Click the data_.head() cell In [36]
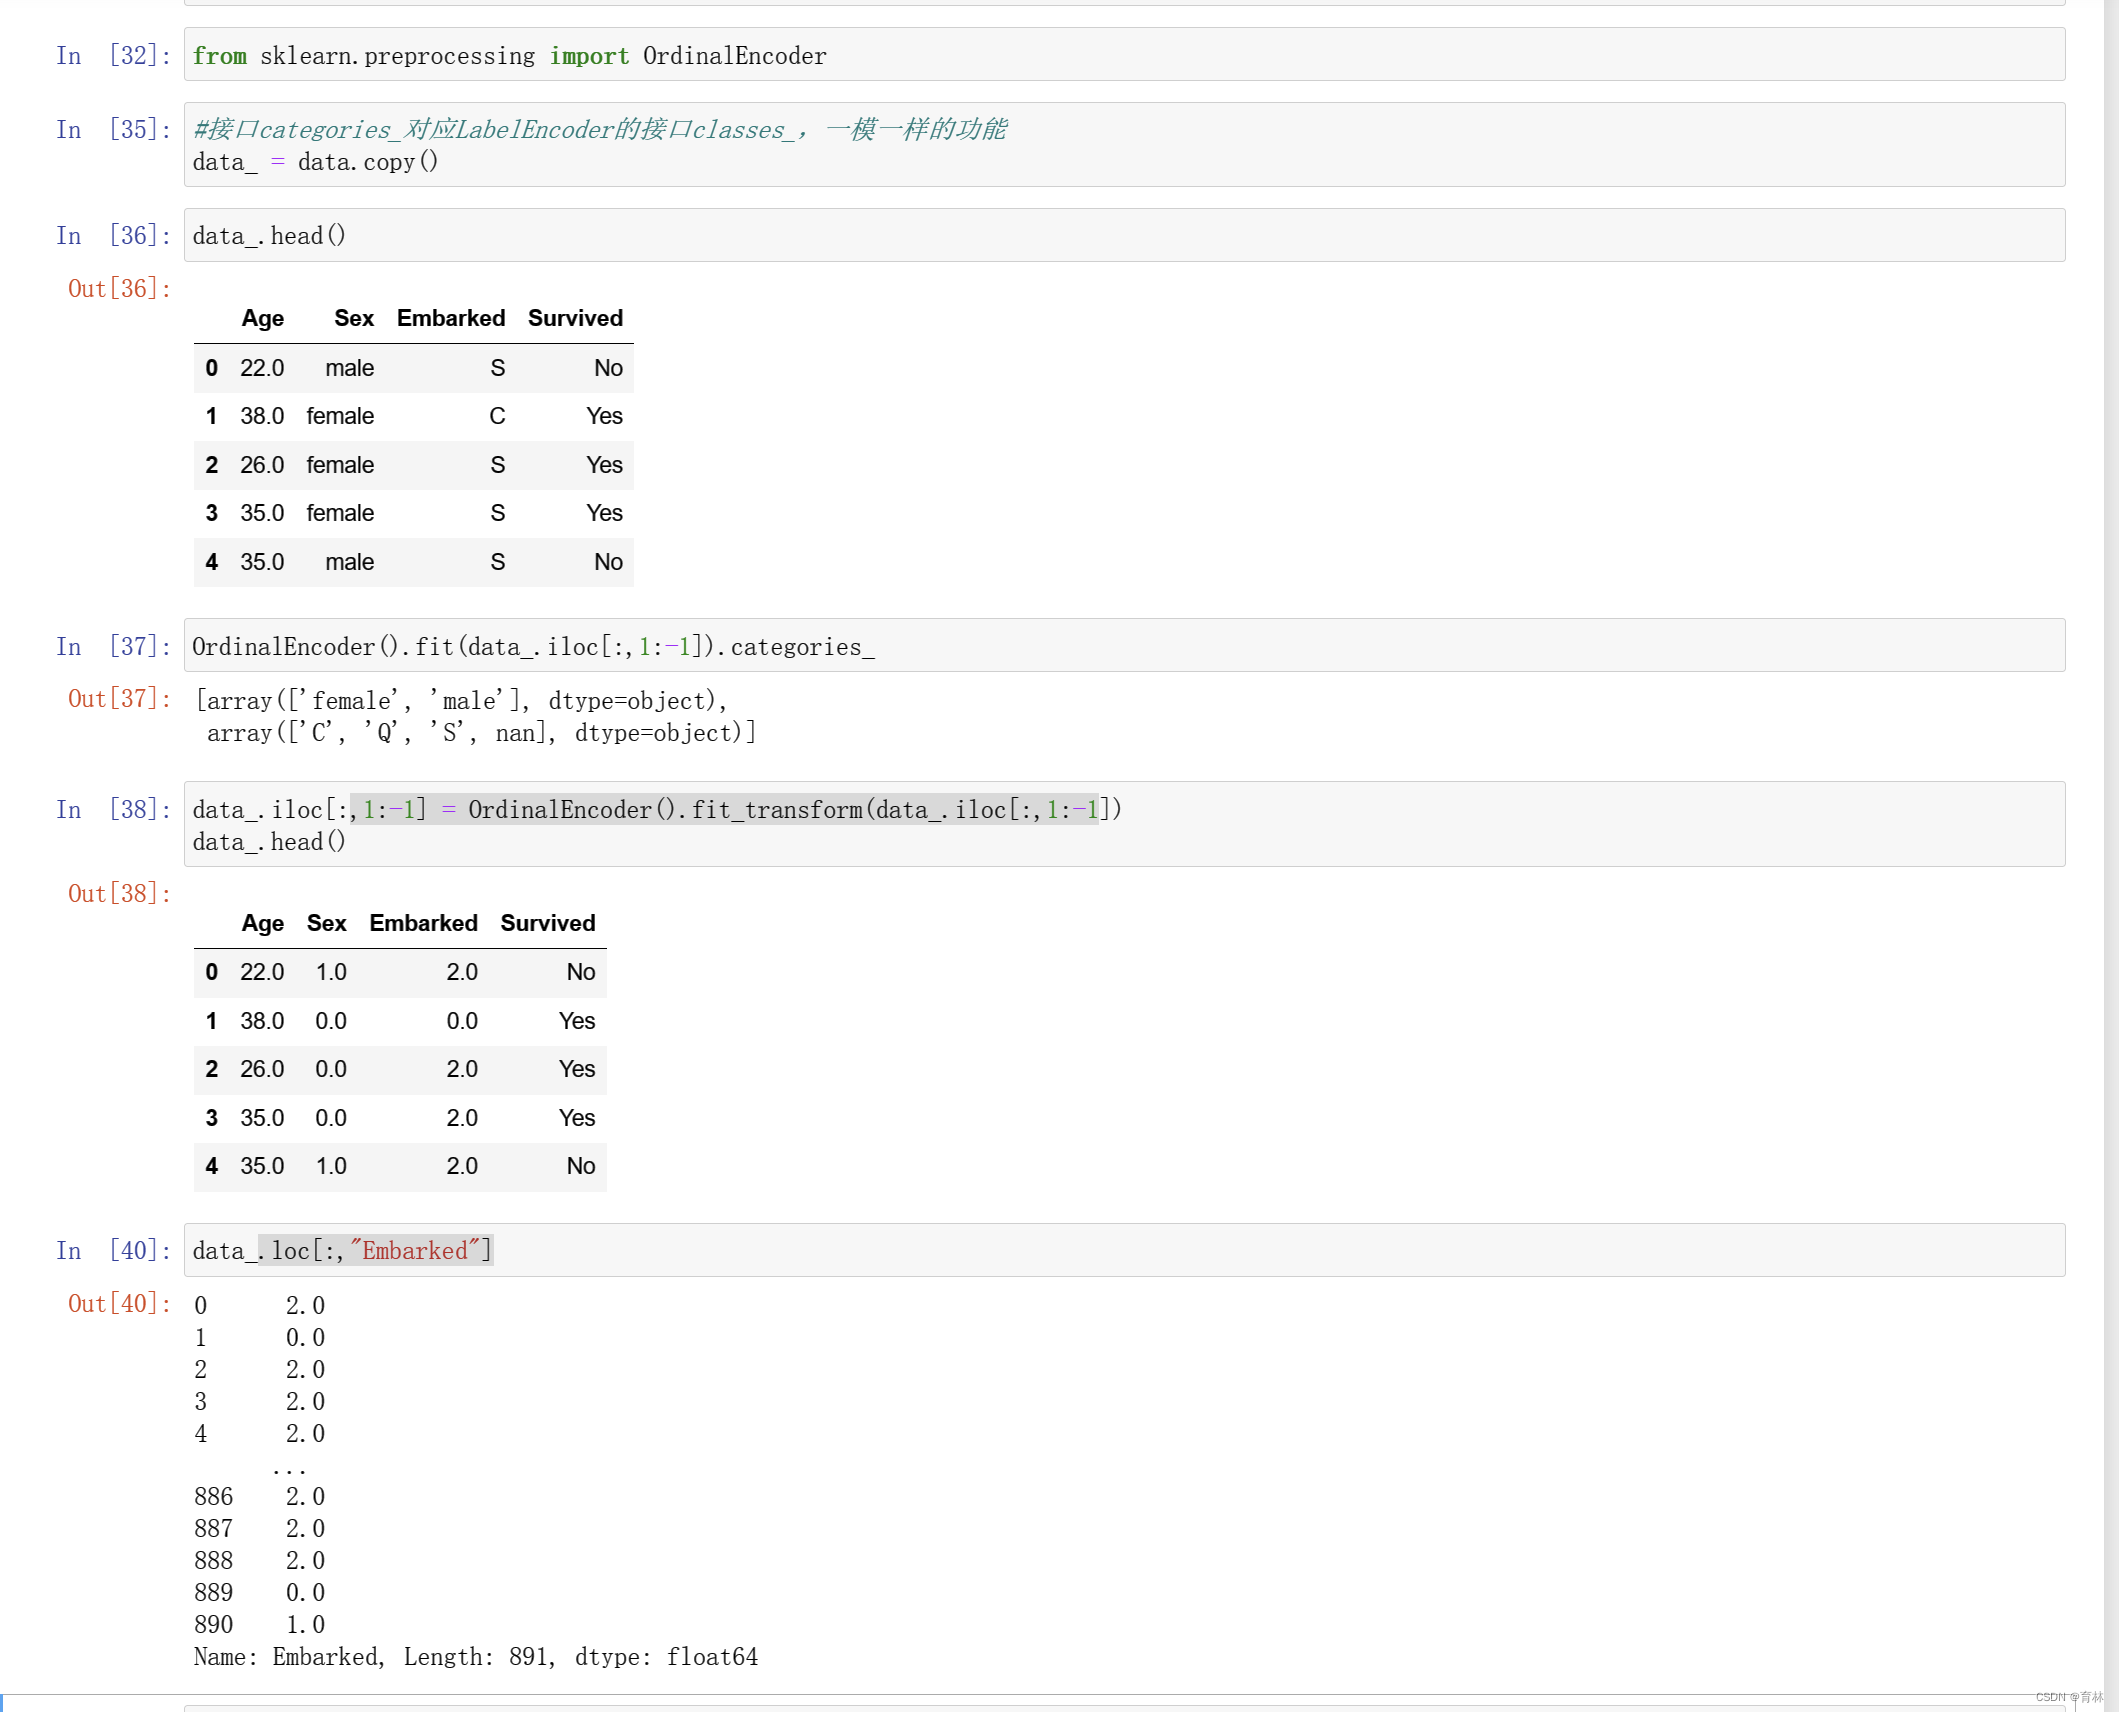Viewport: 2119px width, 1712px height. (1124, 236)
